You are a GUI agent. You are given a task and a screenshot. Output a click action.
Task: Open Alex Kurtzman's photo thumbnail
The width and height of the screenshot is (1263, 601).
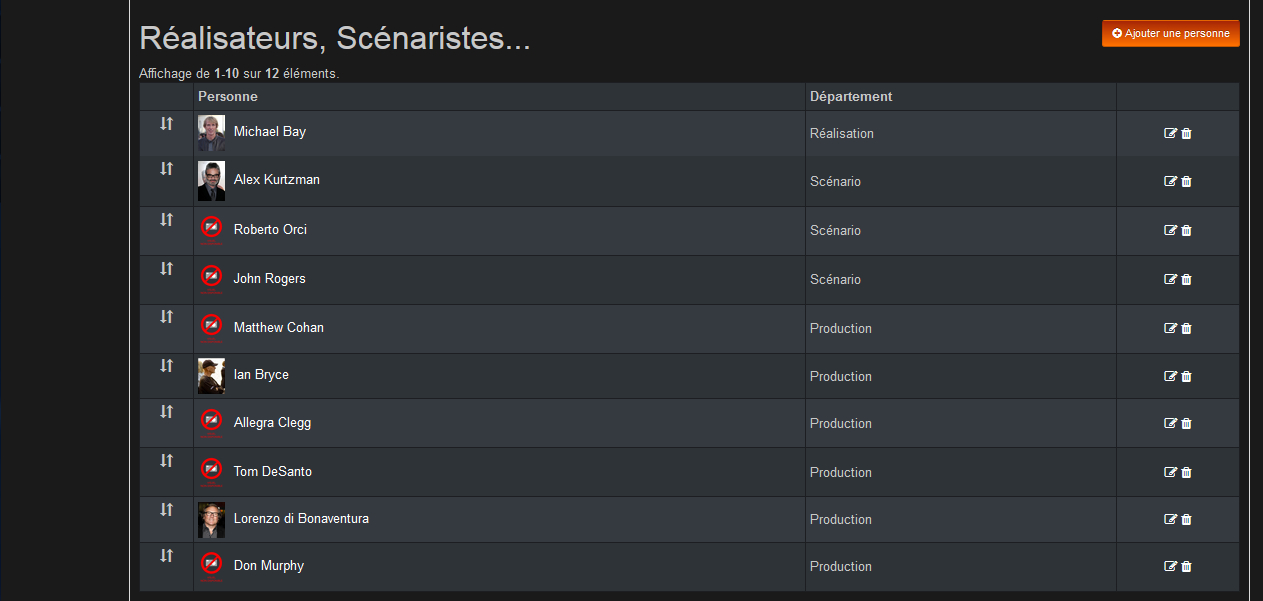click(211, 181)
